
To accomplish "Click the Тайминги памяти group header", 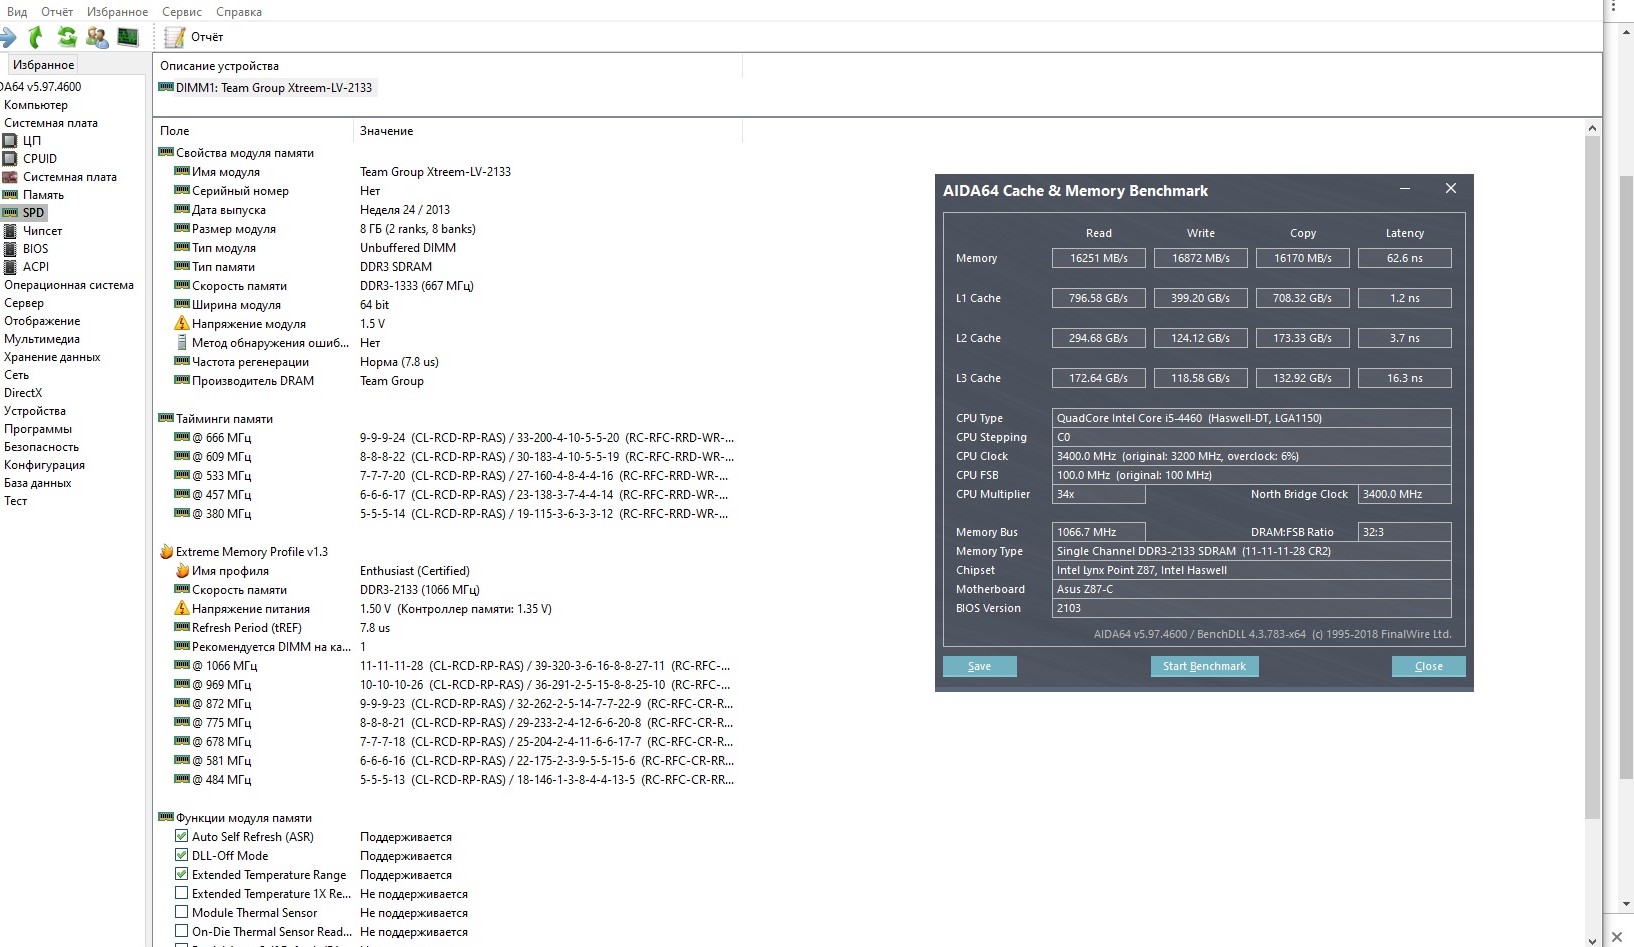I will [x=216, y=419].
